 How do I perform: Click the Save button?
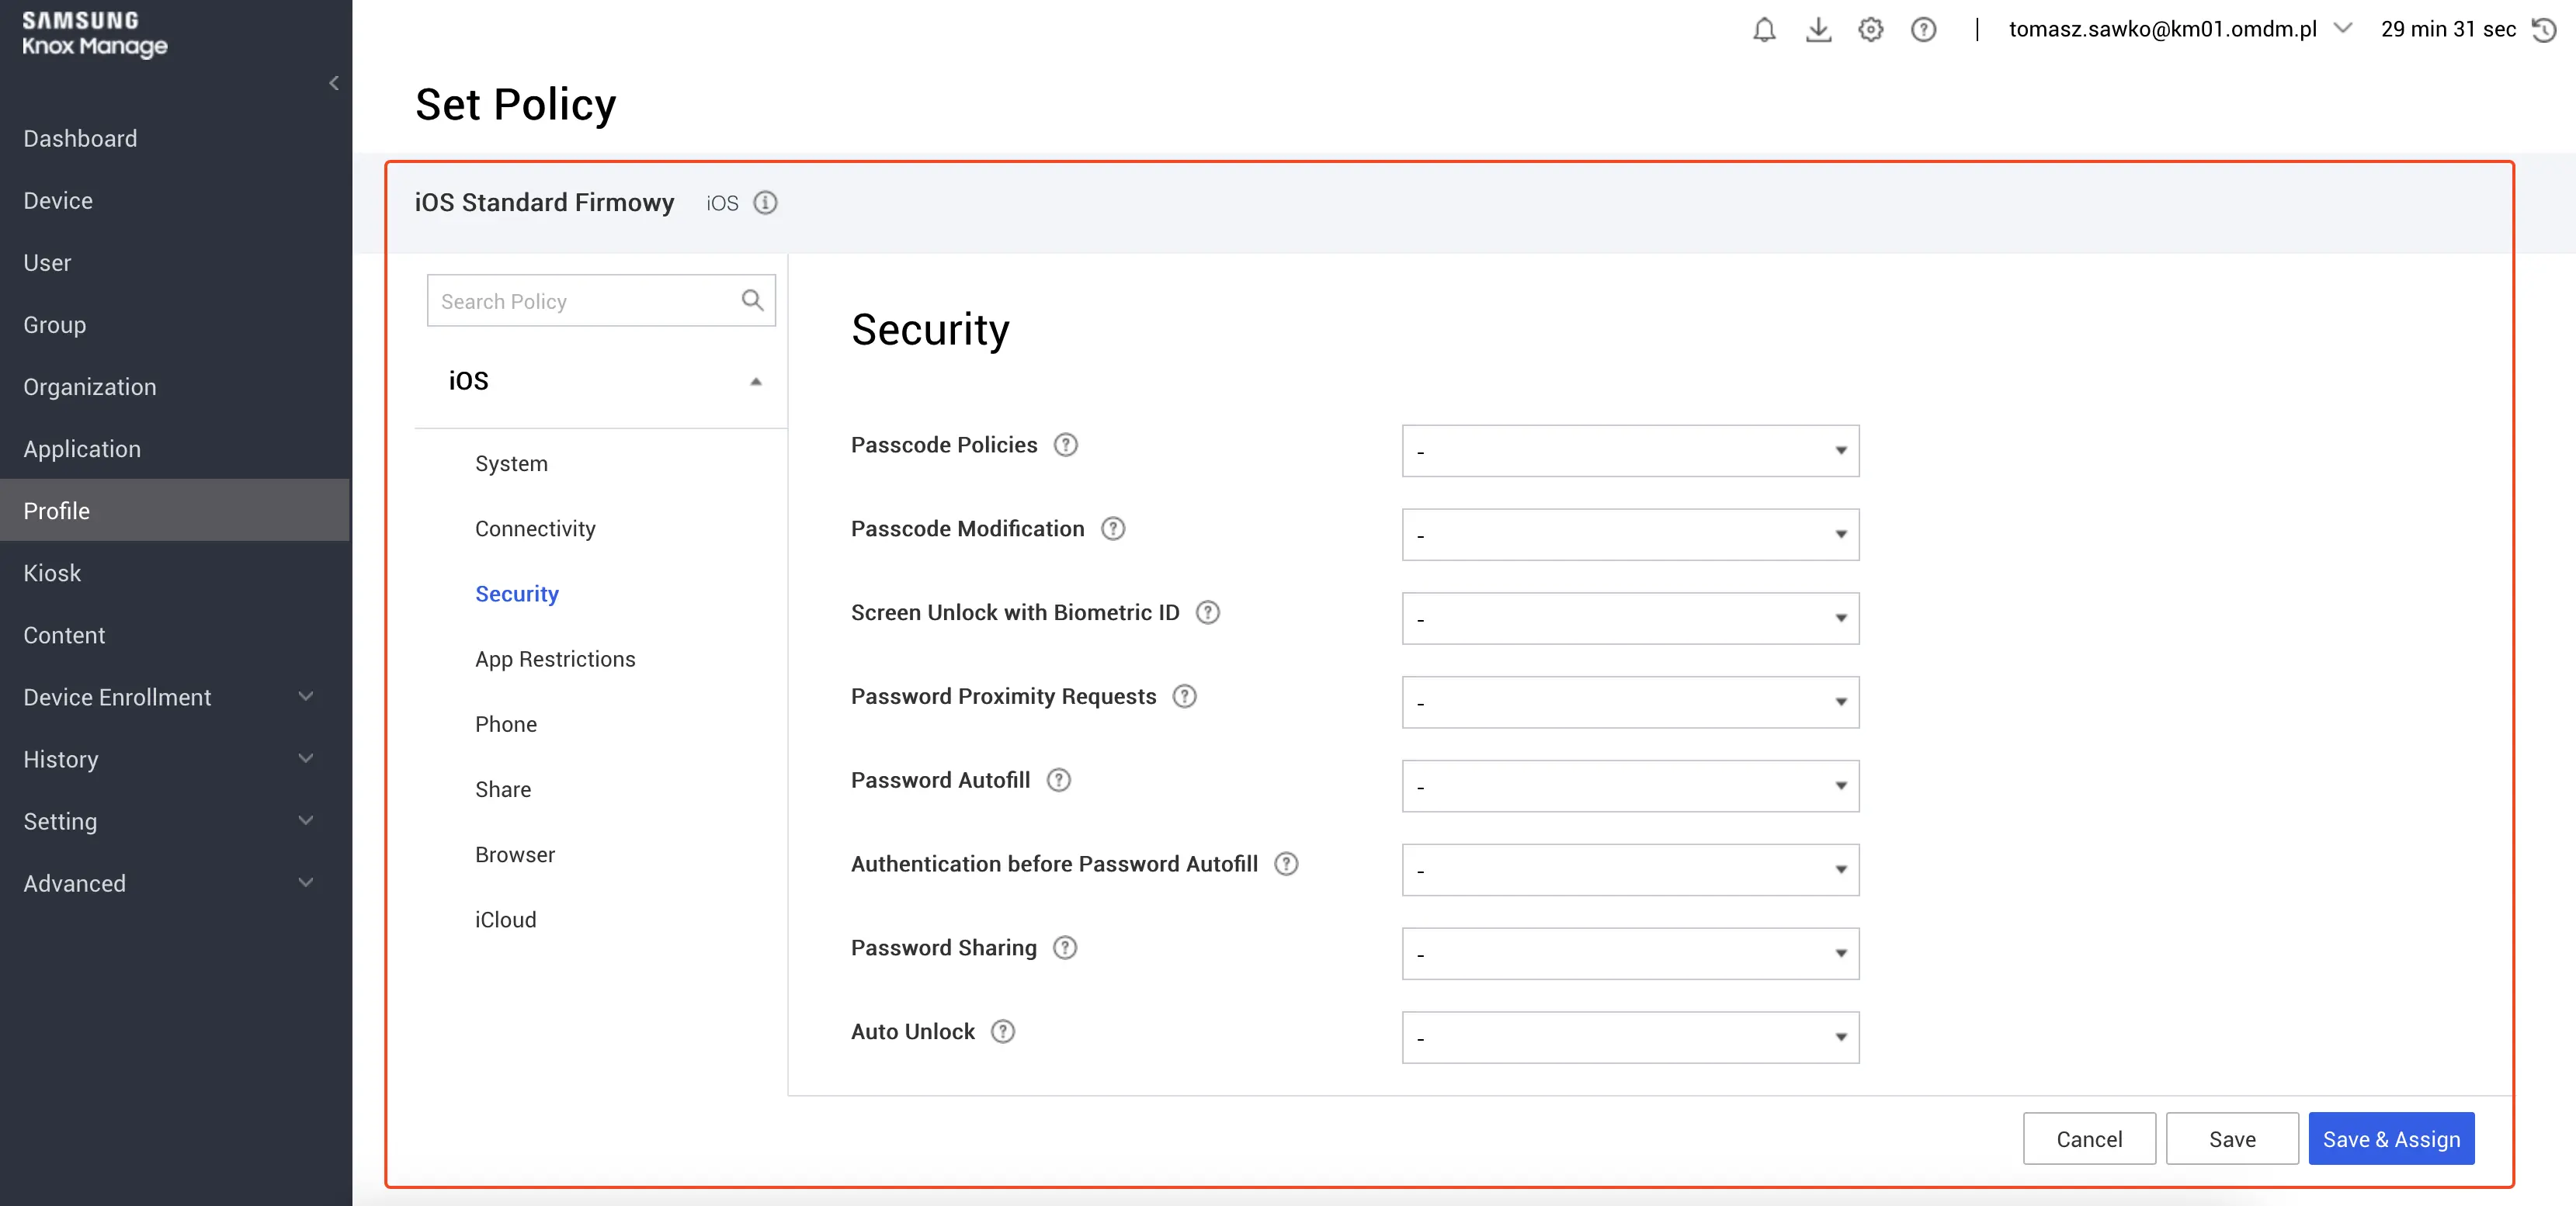point(2231,1138)
